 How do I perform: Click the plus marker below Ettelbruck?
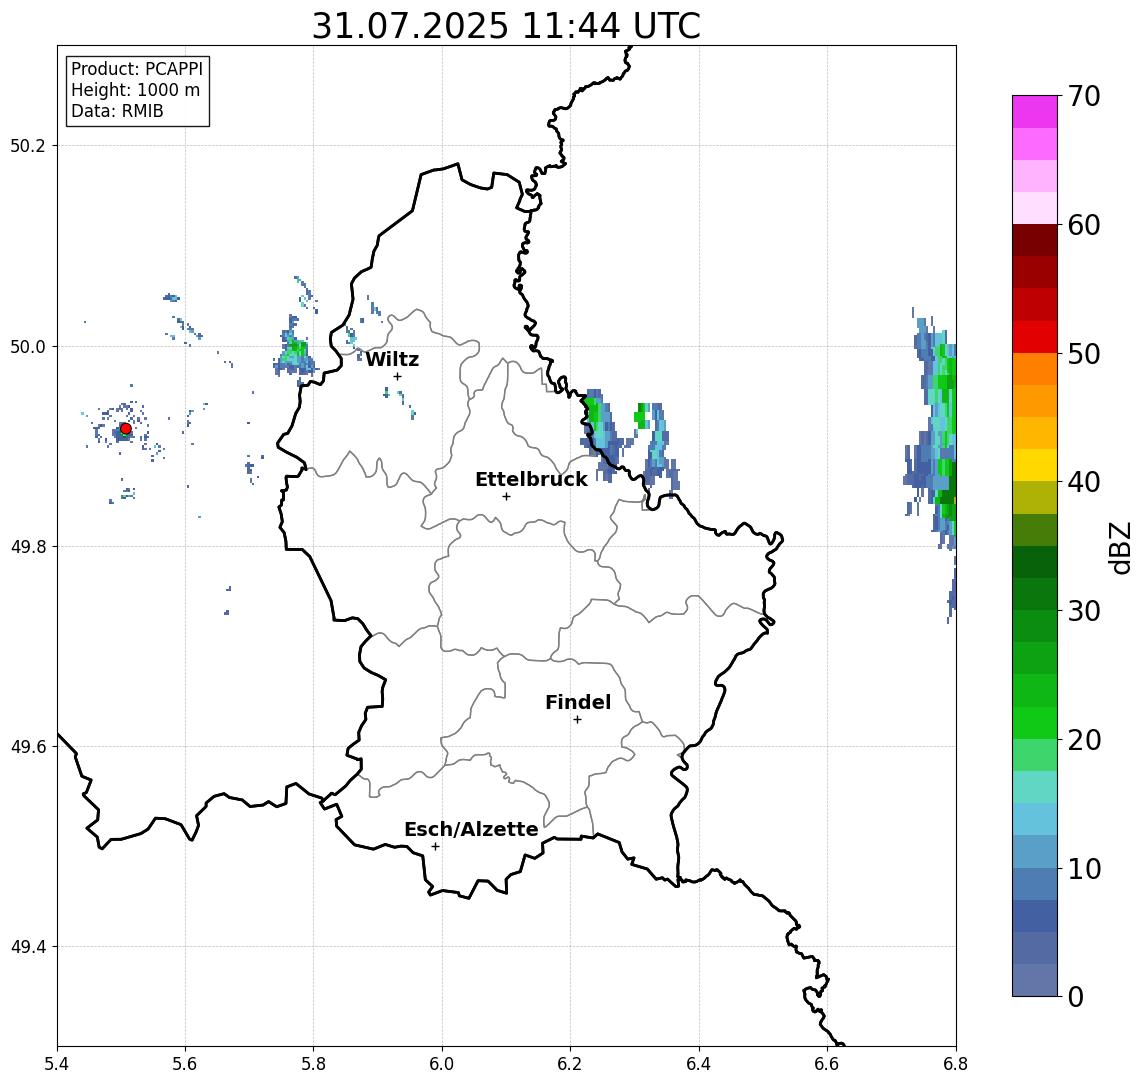pos(506,497)
